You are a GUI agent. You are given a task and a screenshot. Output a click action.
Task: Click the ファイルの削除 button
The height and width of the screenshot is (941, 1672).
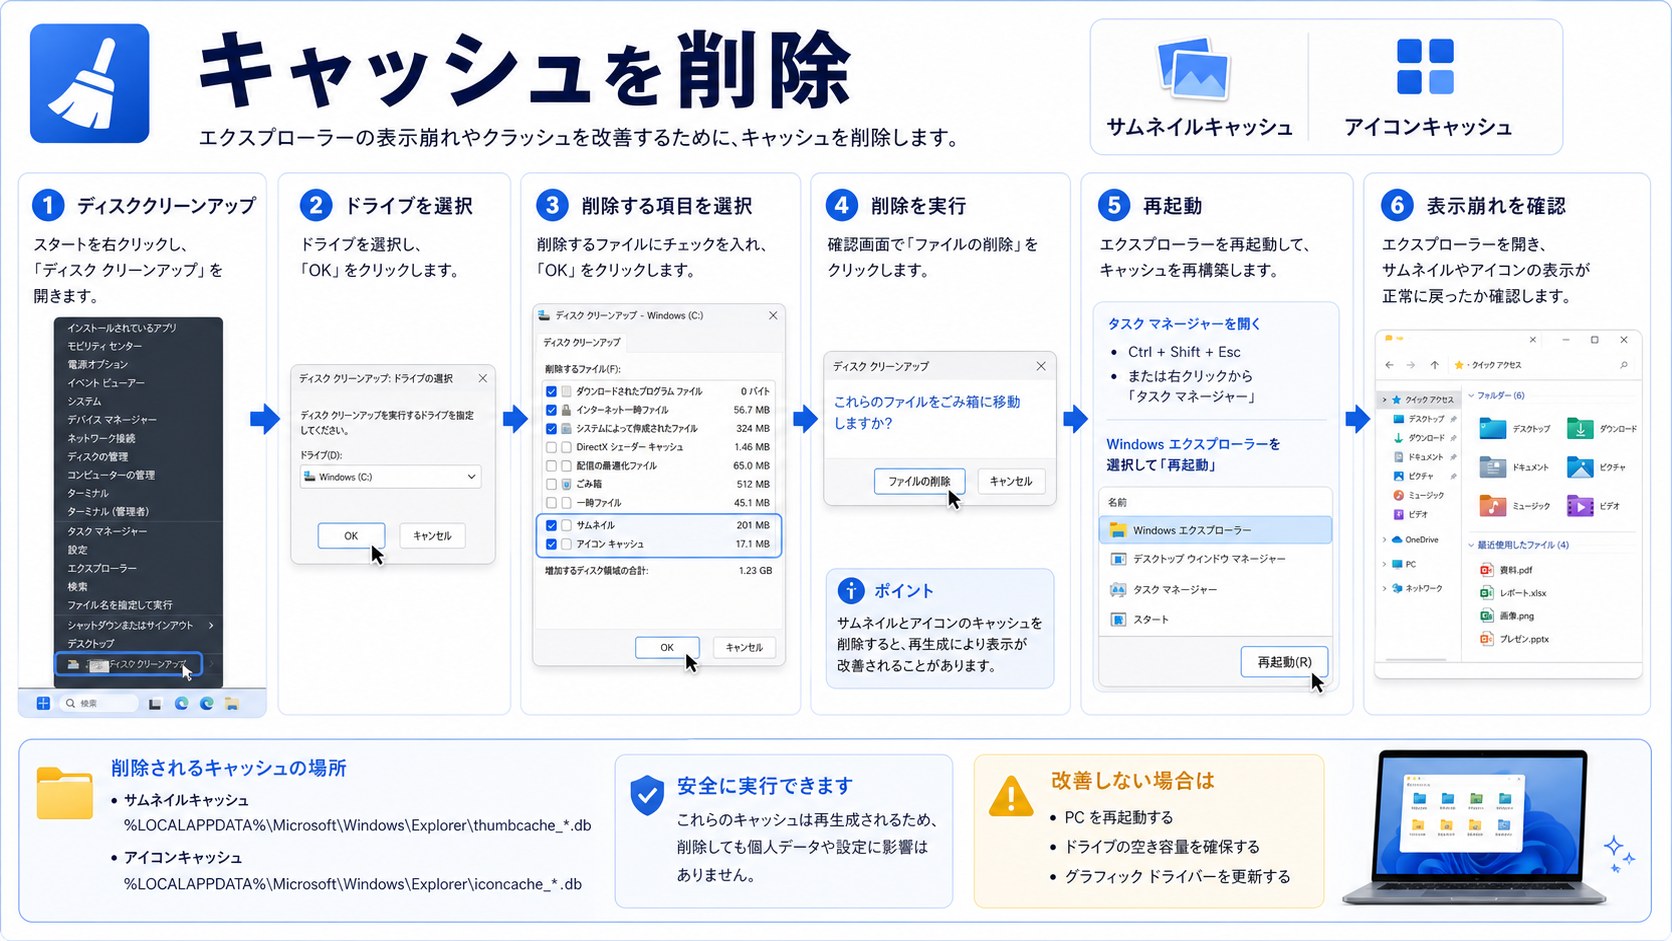pyautogui.click(x=919, y=481)
